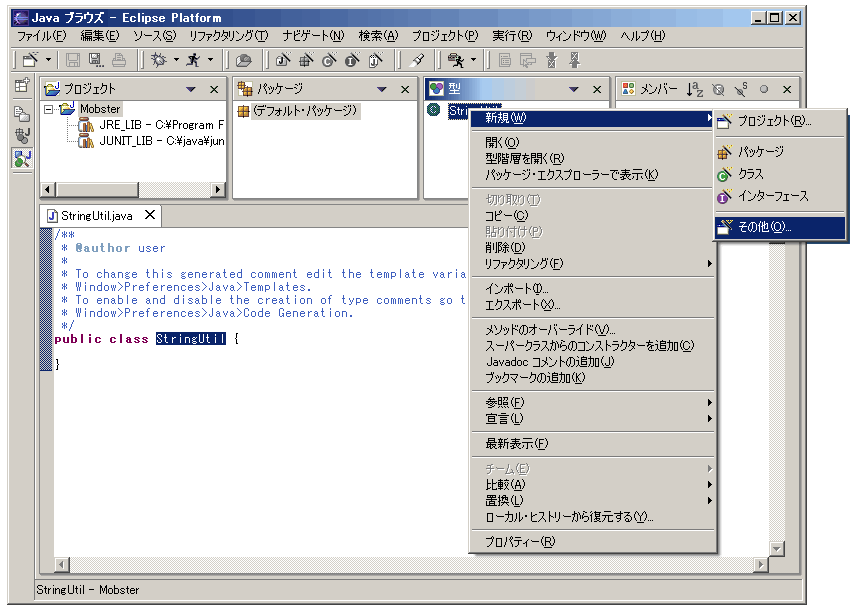
Task: Click the Save As toolbar icon
Action: [x=96, y=60]
